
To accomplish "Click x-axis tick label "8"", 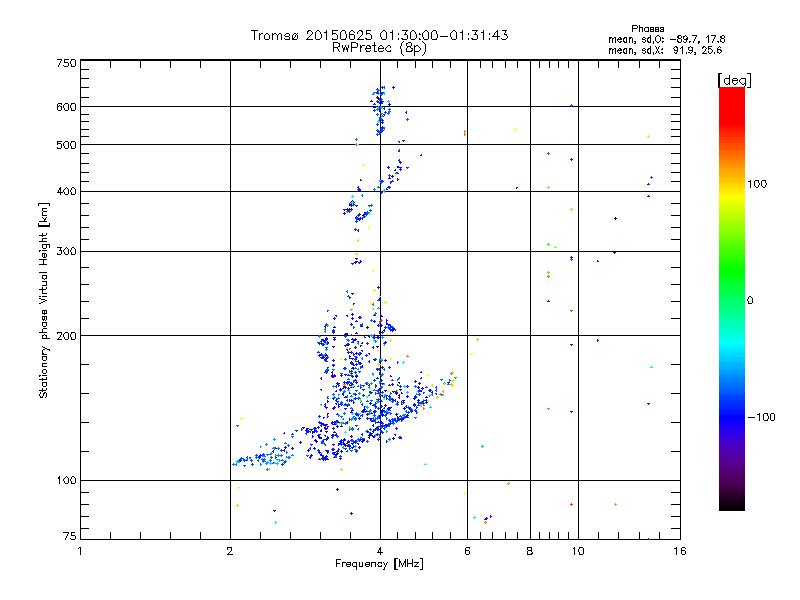I will click(x=530, y=551).
